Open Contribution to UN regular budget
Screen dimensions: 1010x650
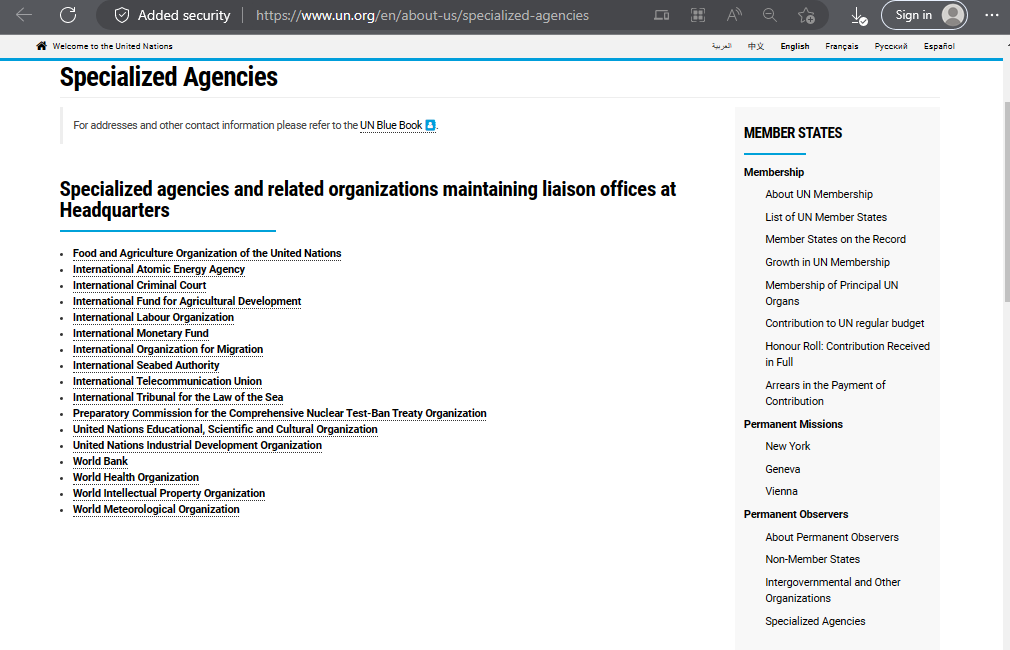tap(844, 323)
